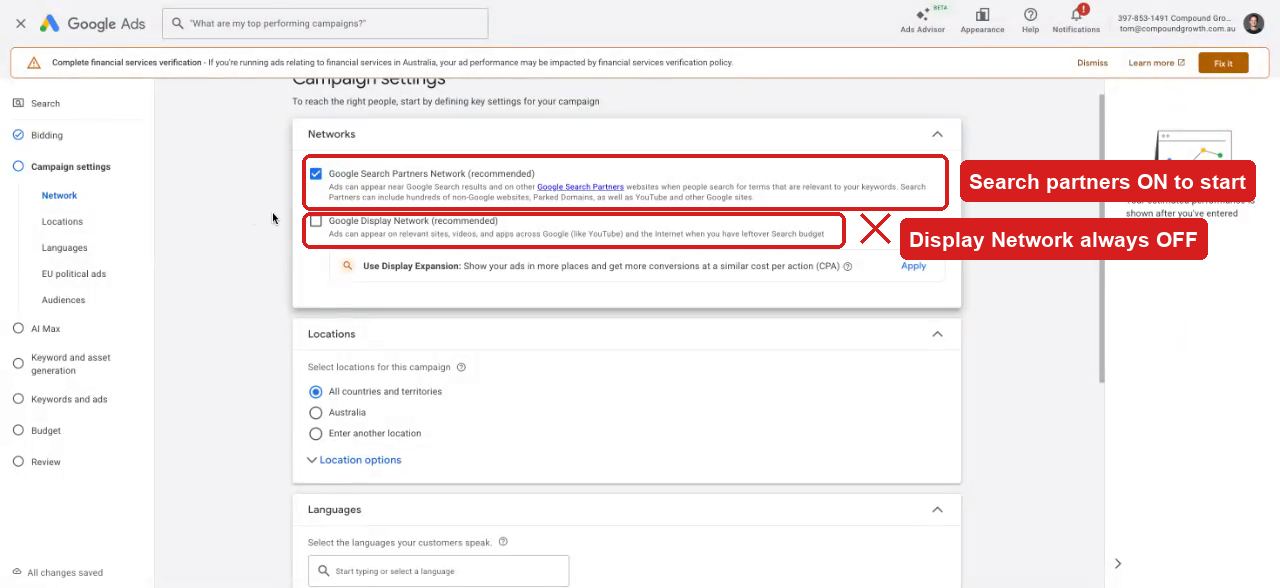Close the campaign editor with the X icon

tap(20, 23)
